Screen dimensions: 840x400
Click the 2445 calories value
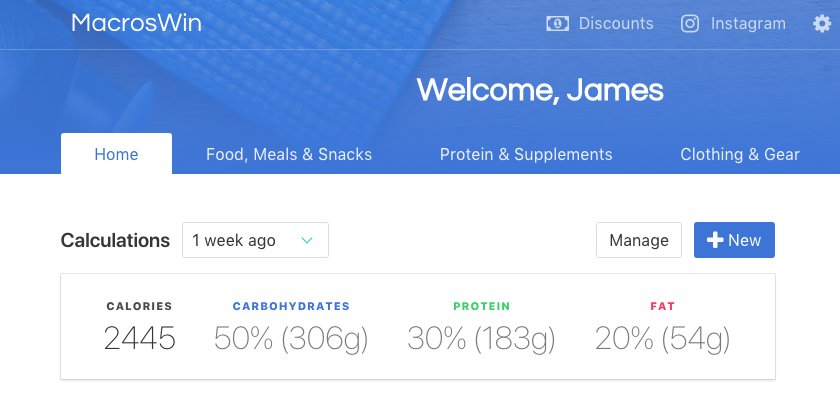tap(139, 338)
